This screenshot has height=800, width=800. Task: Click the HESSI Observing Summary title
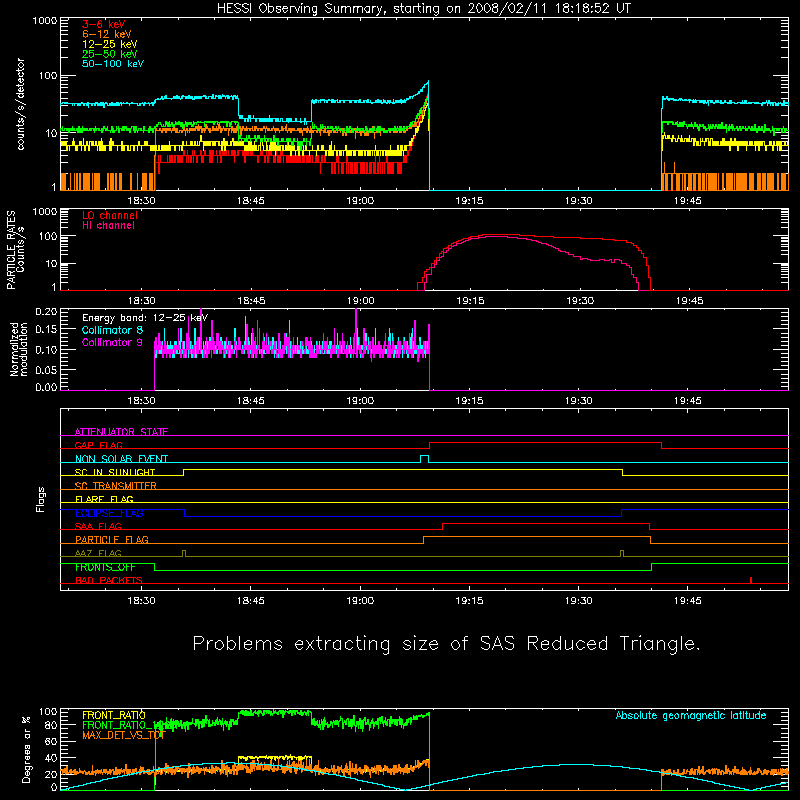(423, 9)
